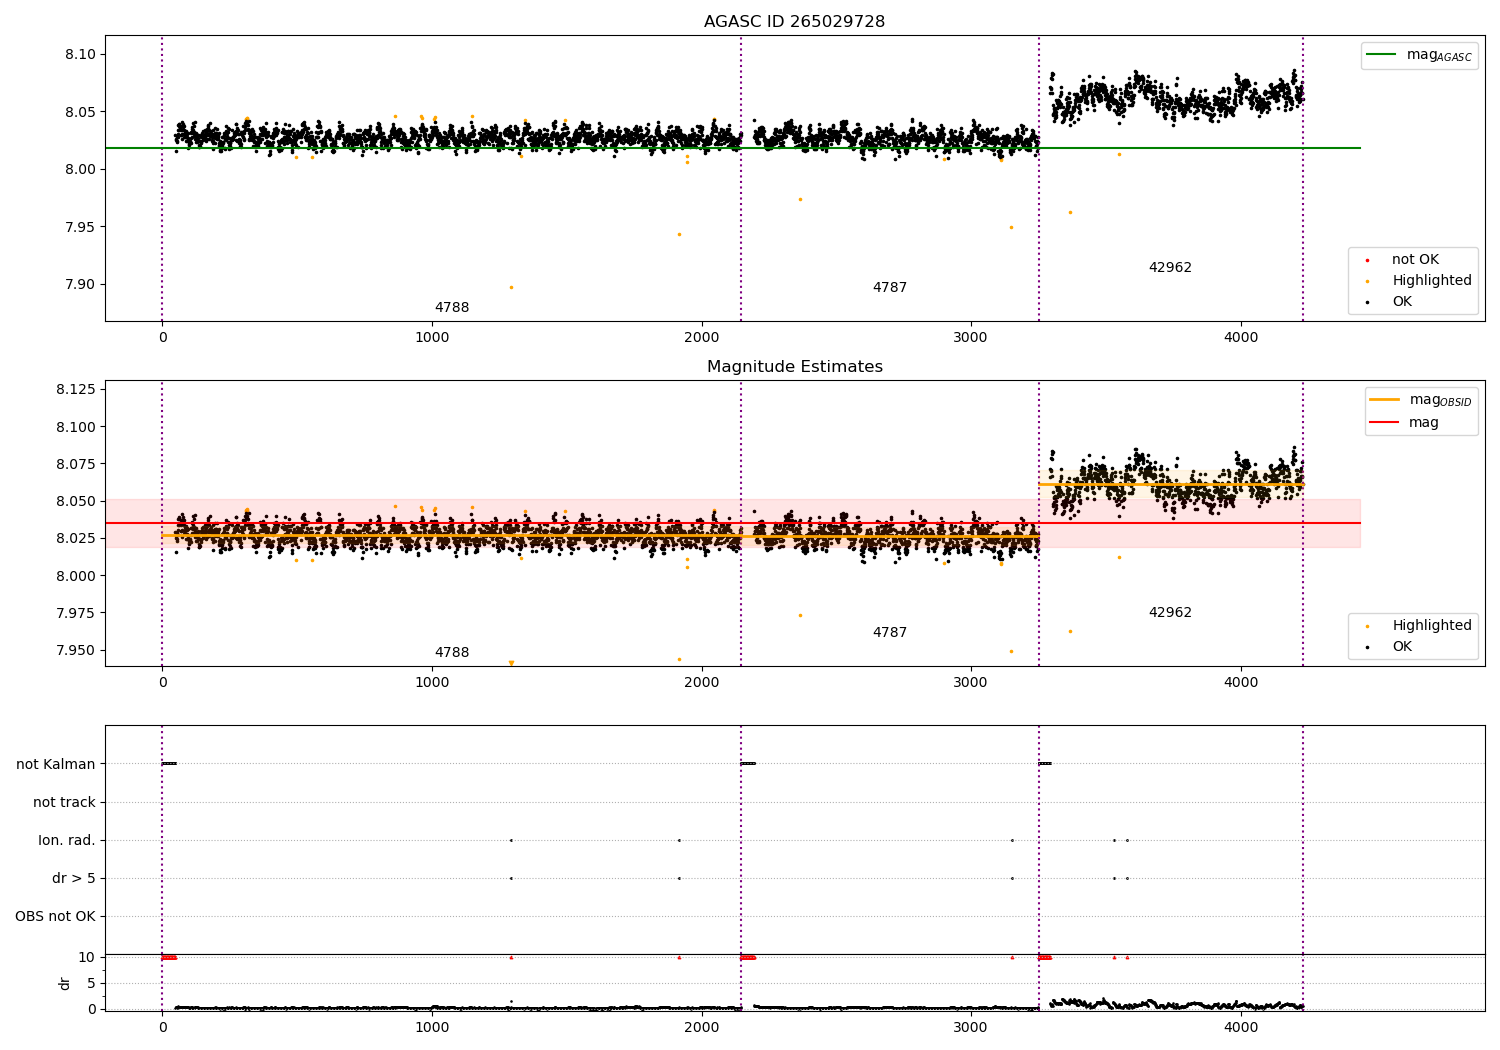Viewport: 1500px width, 1050px height.
Task: Click the 7.95 y-axis tick label
Action: (81, 227)
